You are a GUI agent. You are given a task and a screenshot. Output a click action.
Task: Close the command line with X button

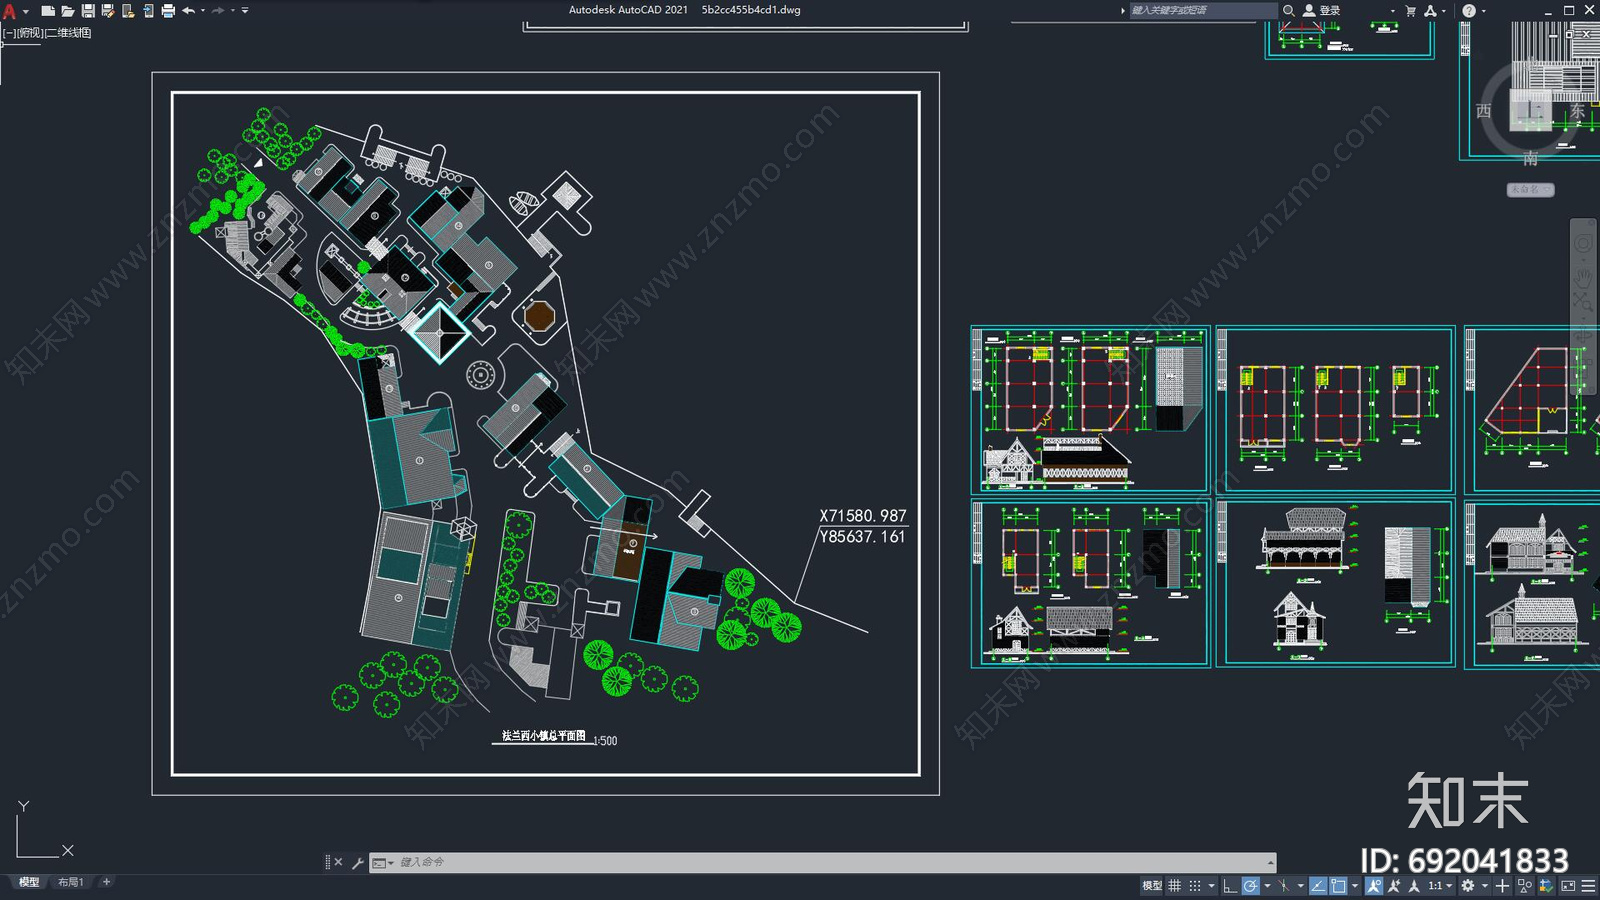coord(338,862)
